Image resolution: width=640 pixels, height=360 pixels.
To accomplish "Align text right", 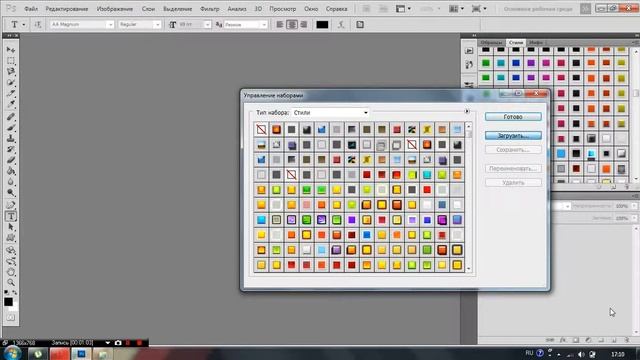I will point(304,24).
